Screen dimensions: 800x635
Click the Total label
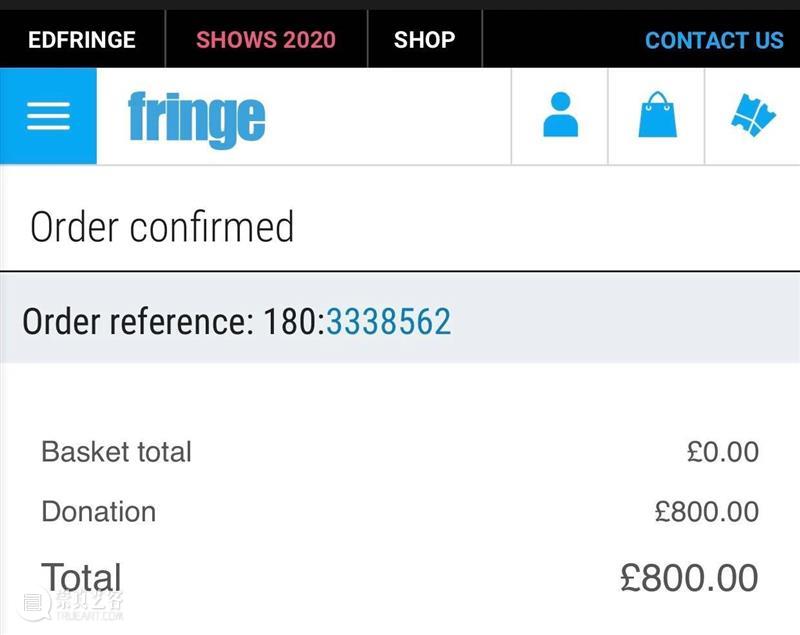pos(81,577)
